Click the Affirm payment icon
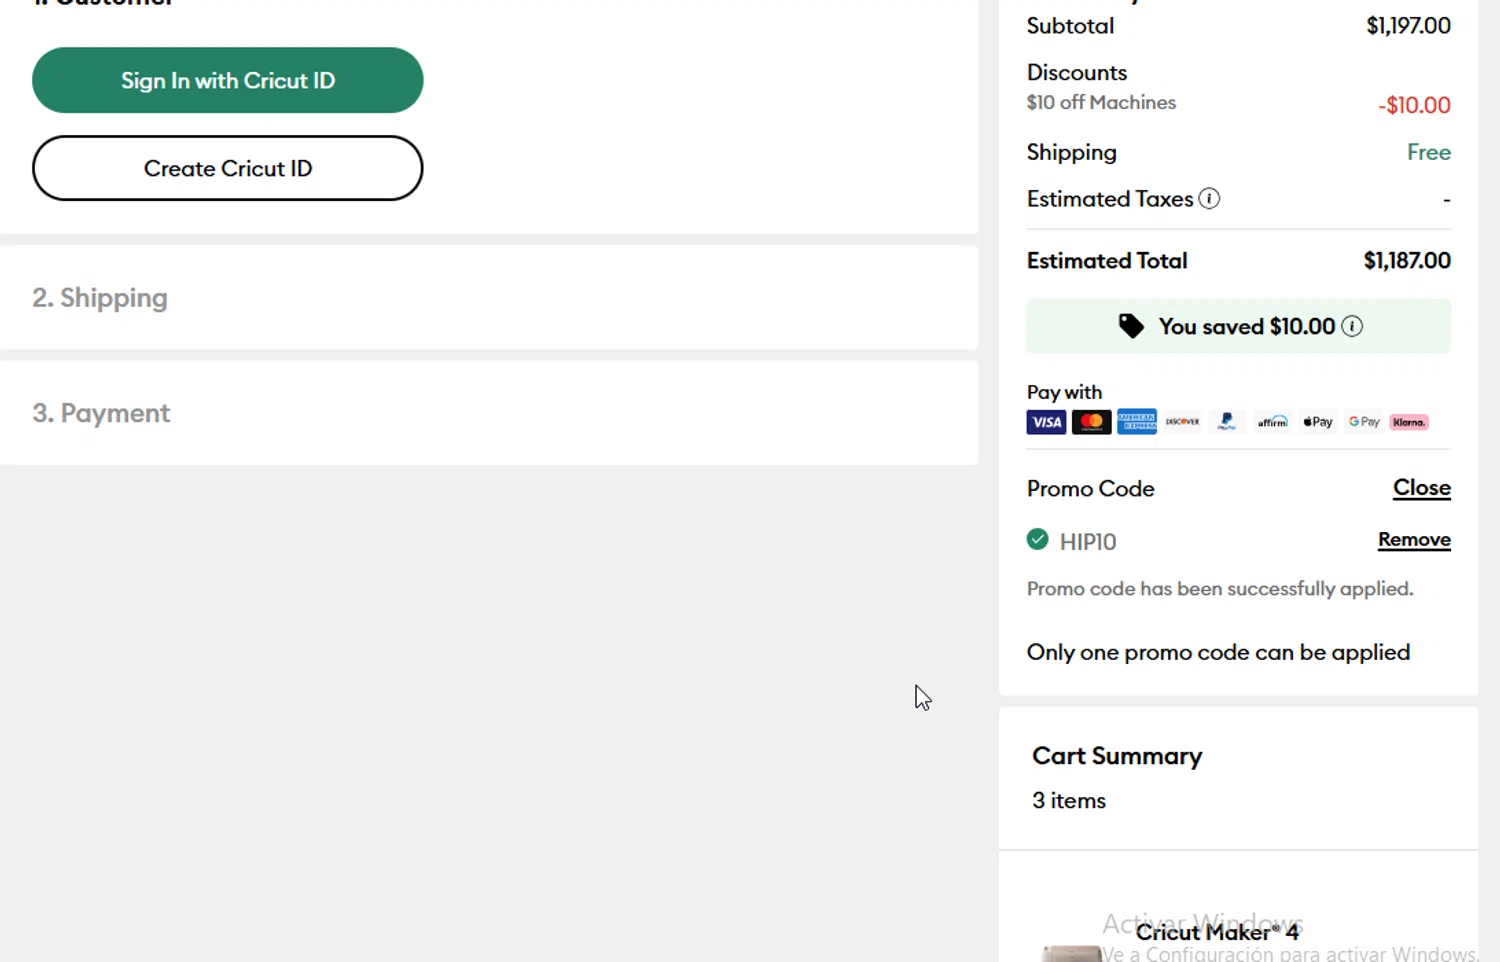 pyautogui.click(x=1272, y=422)
